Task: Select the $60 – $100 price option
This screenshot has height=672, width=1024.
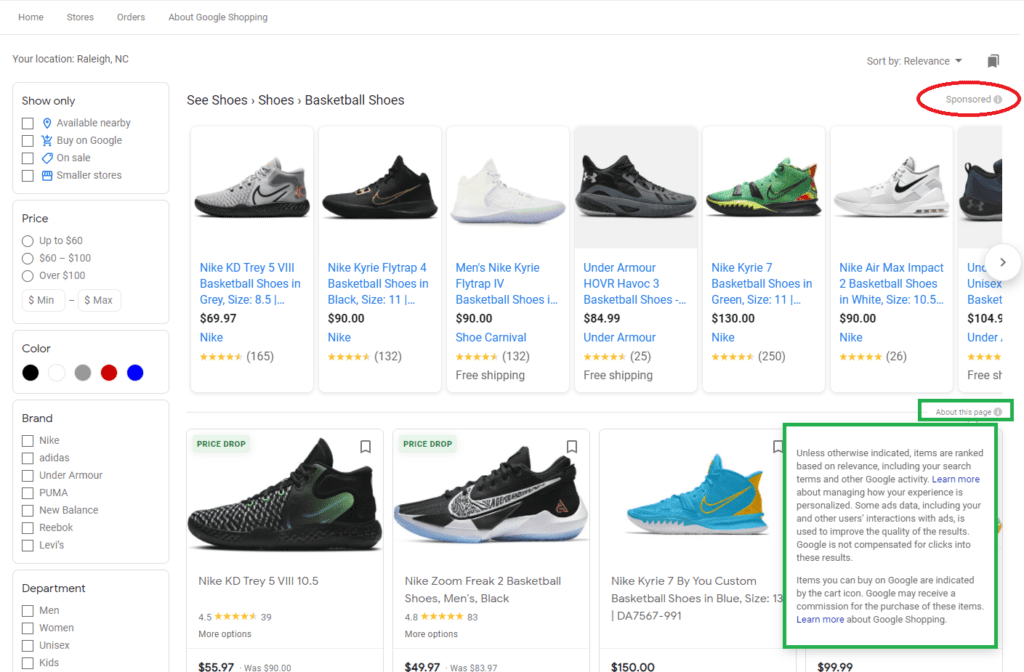Action: (x=27, y=259)
